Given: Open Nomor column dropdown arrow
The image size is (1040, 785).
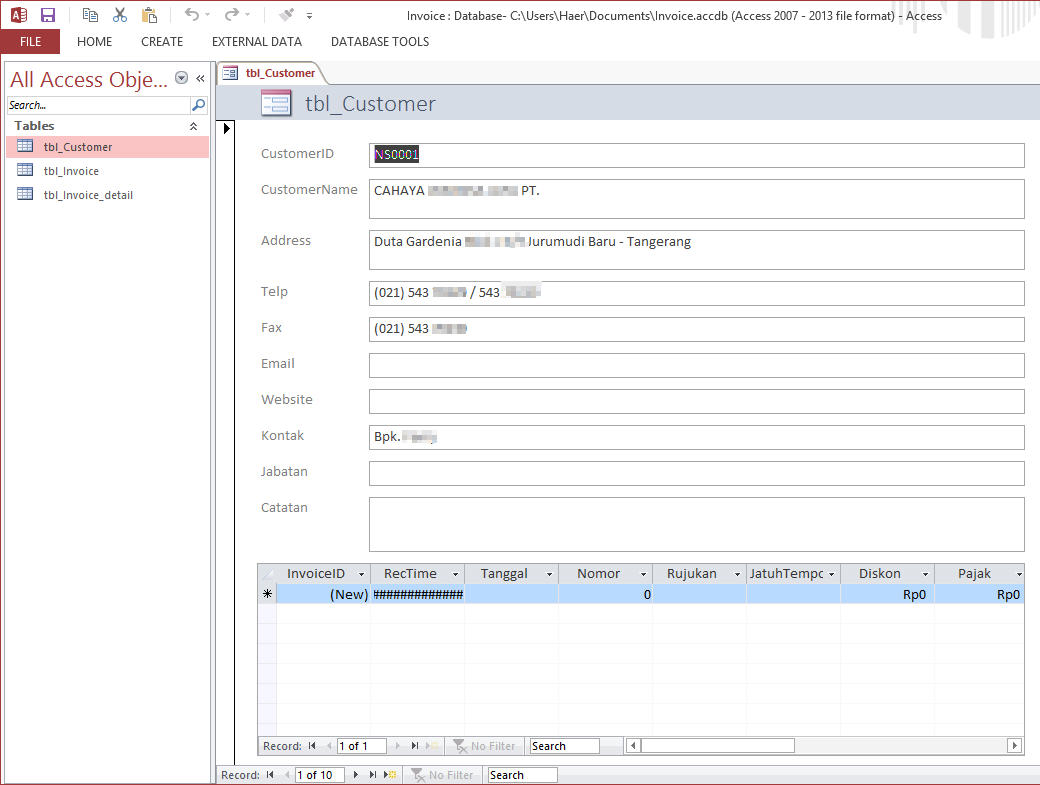Looking at the screenshot, I should coord(643,574).
